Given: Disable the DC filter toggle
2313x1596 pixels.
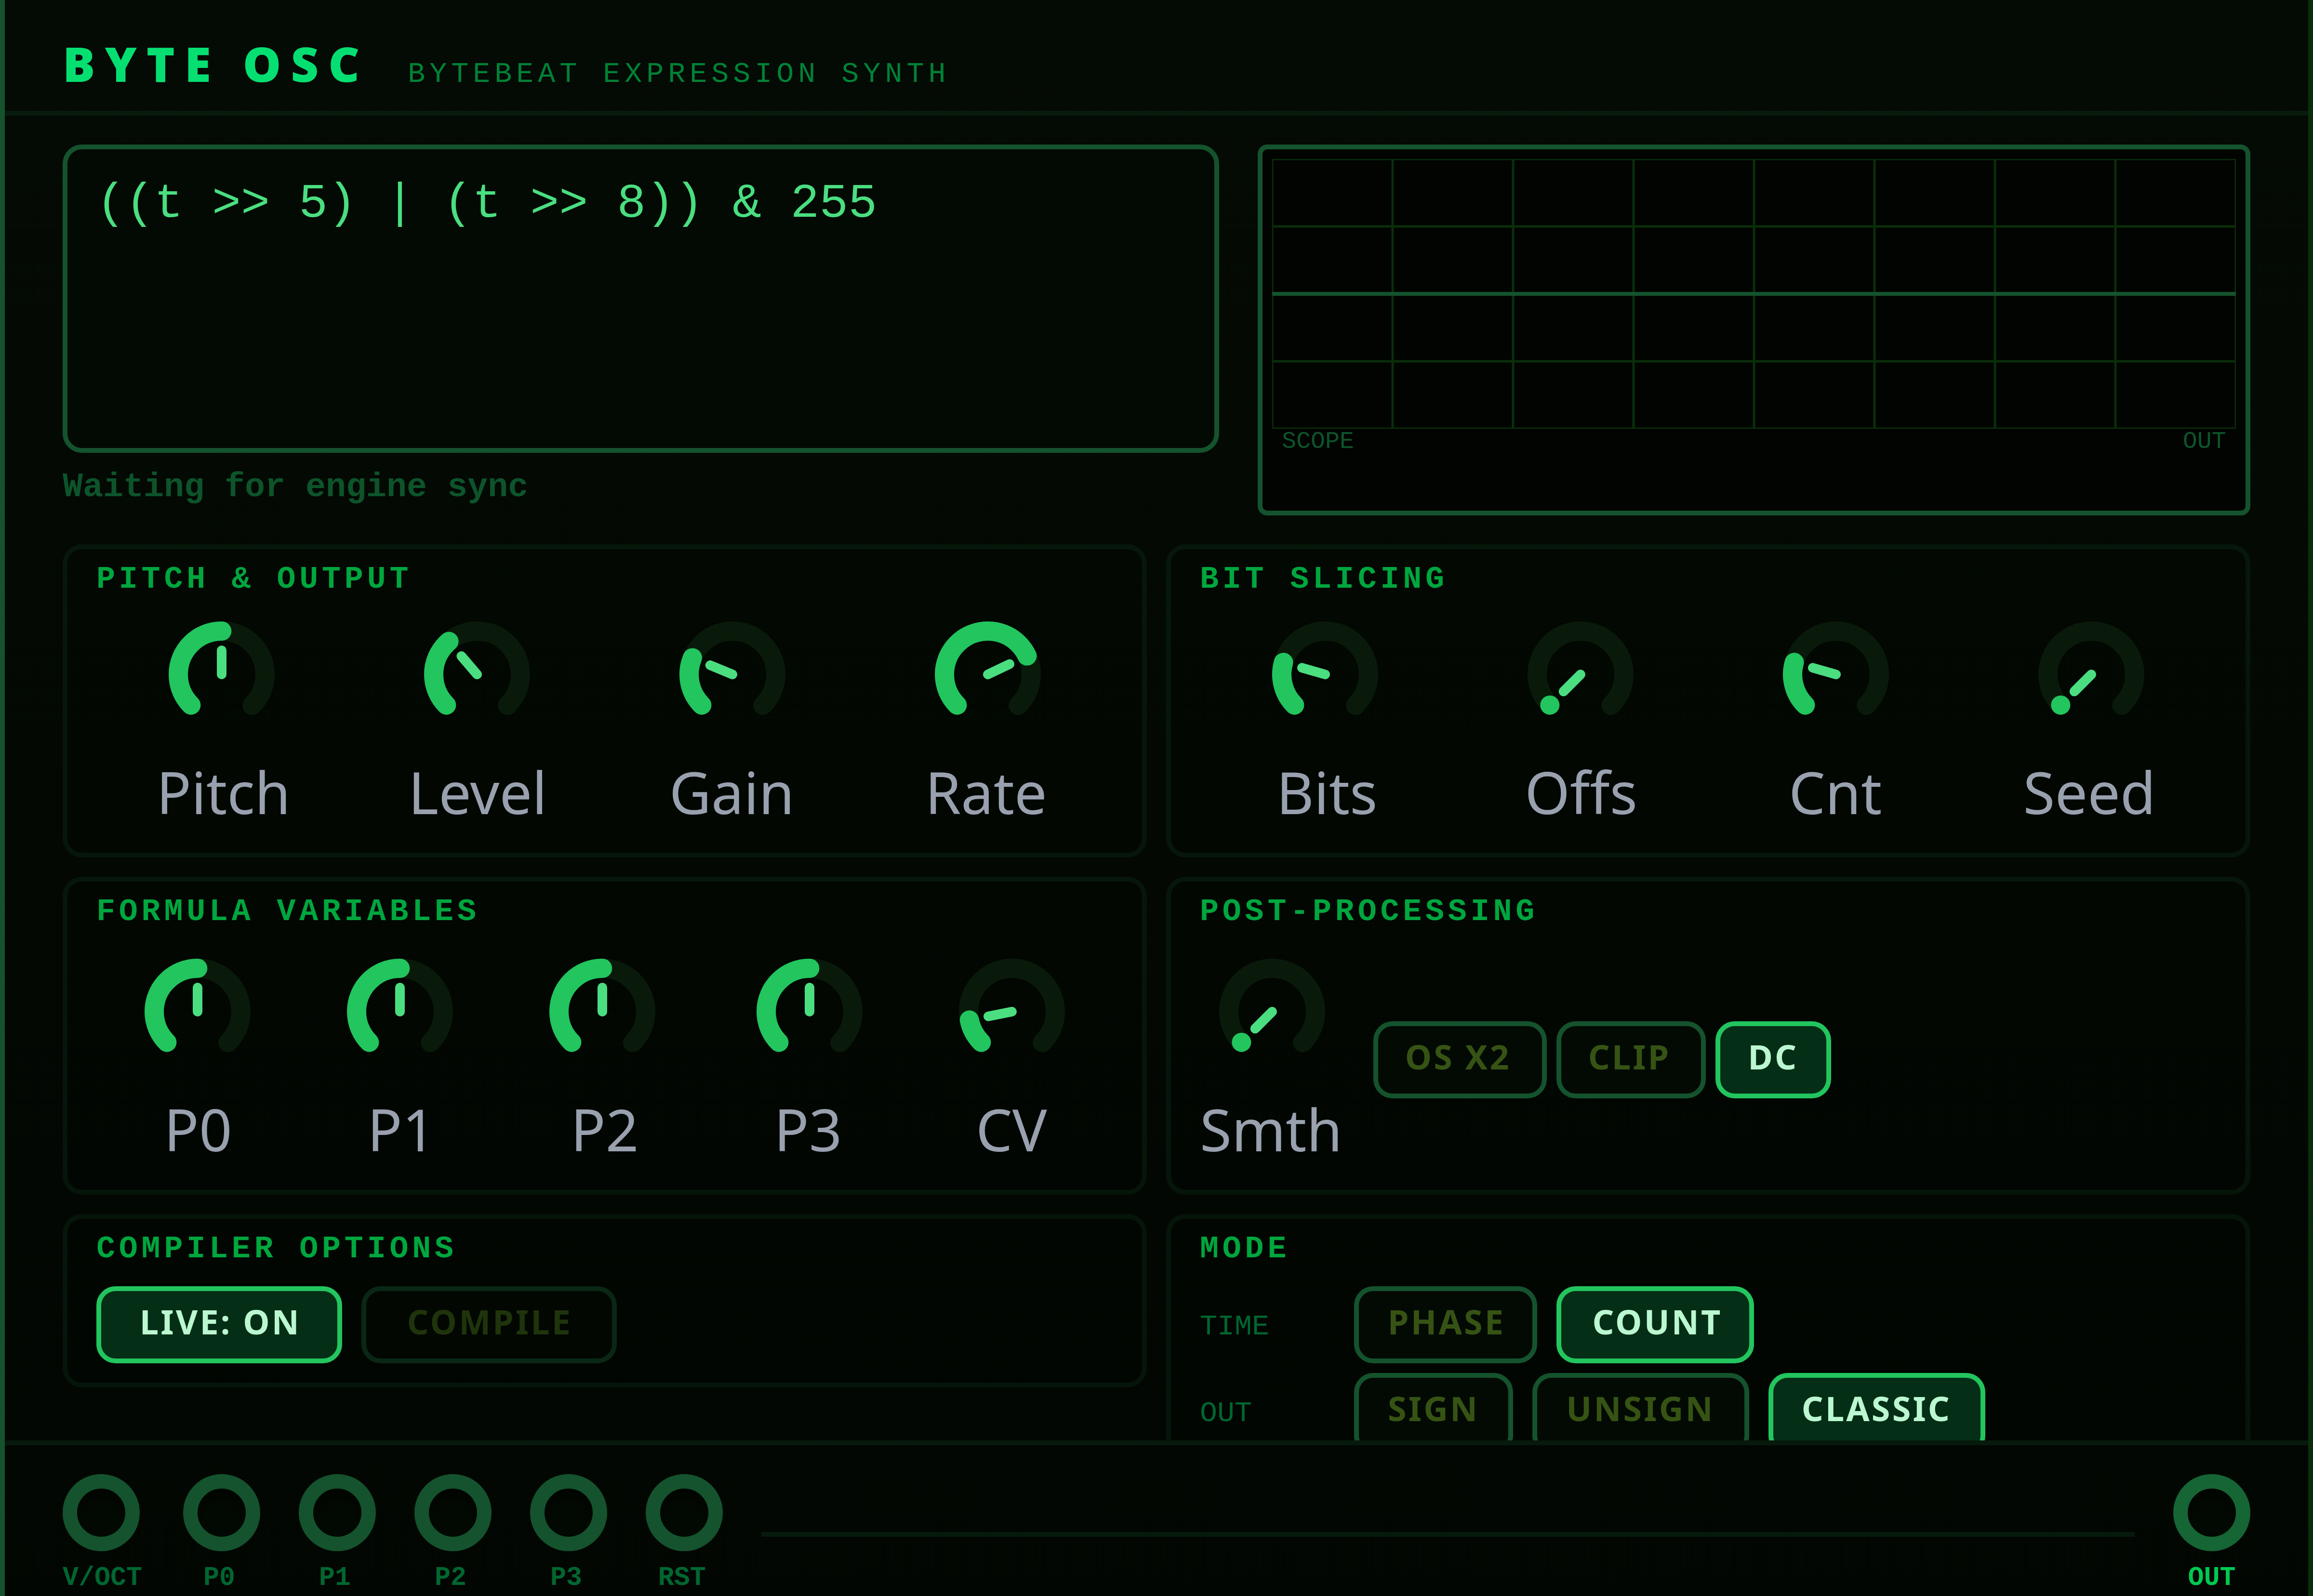Looking at the screenshot, I should (x=1772, y=1059).
